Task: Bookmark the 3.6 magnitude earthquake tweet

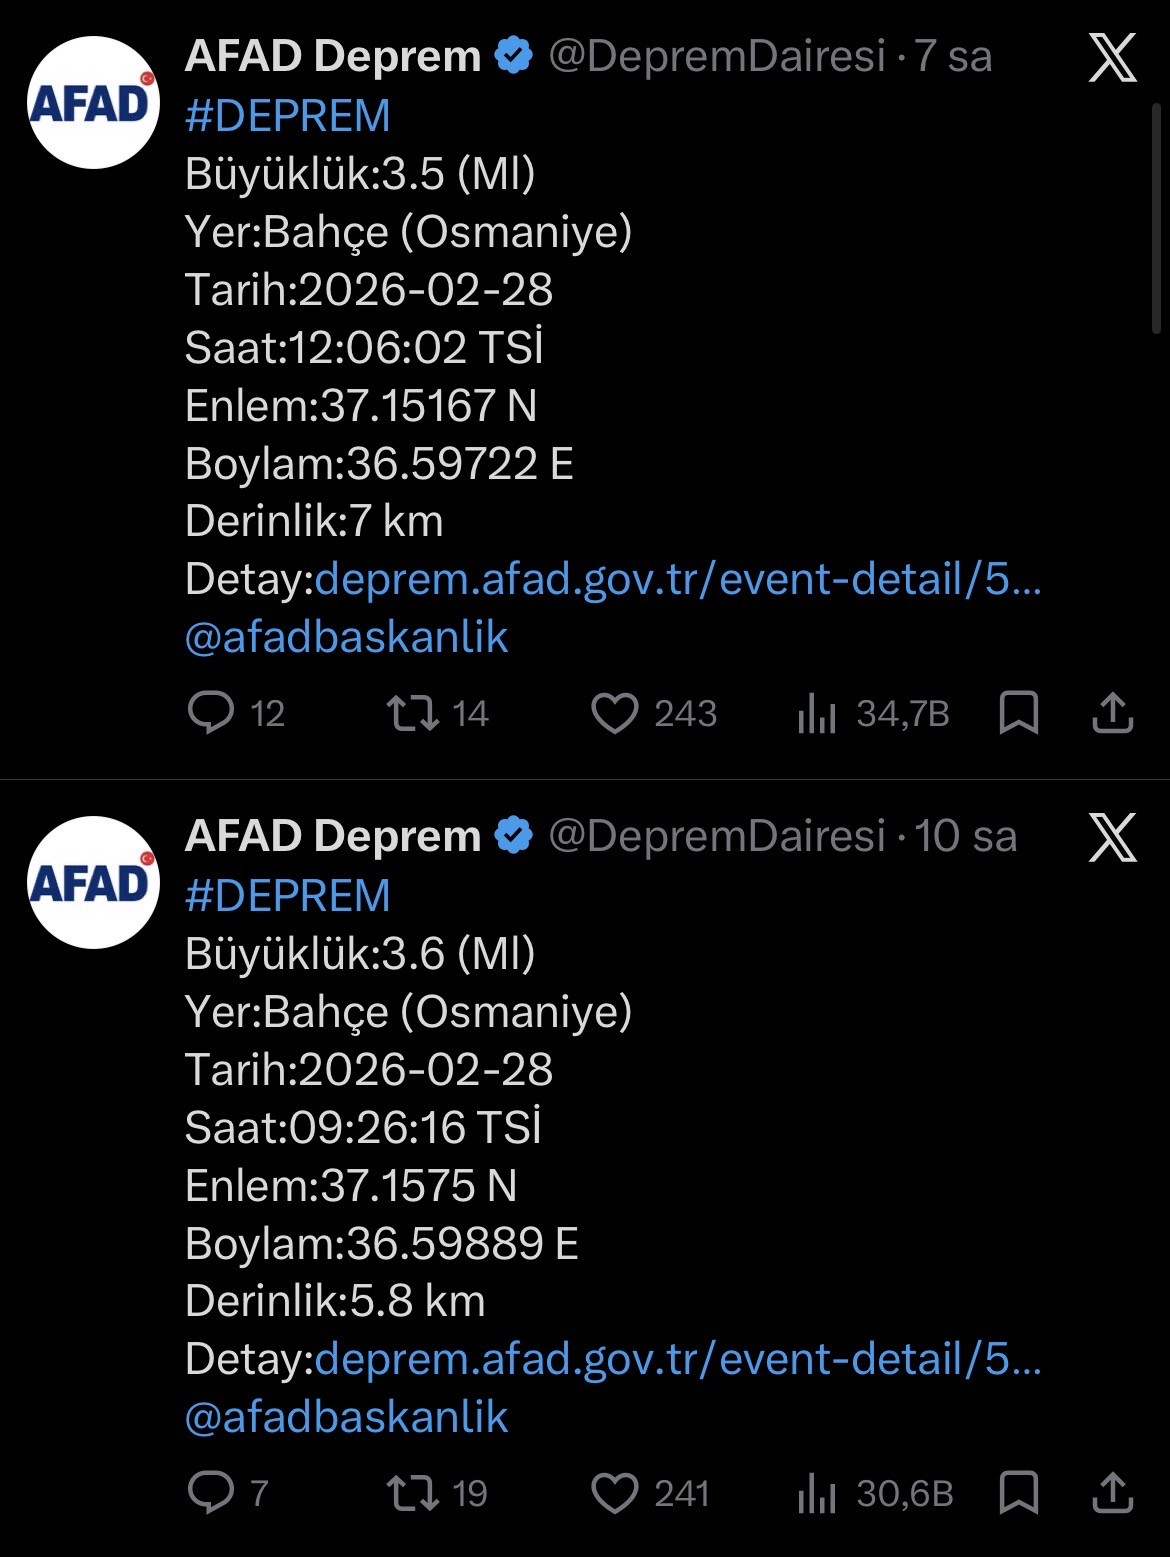Action: [1019, 1493]
